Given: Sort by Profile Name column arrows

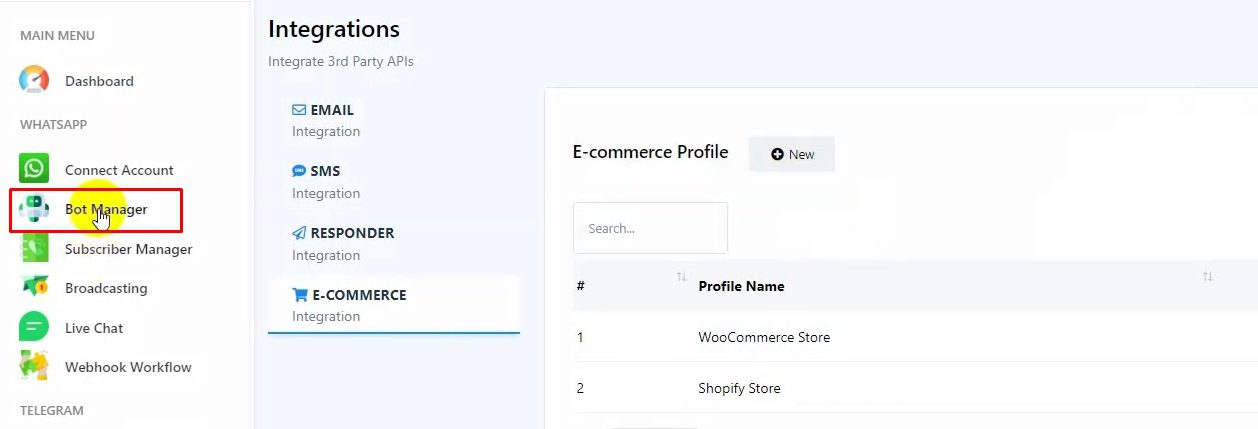Looking at the screenshot, I should point(1207,277).
